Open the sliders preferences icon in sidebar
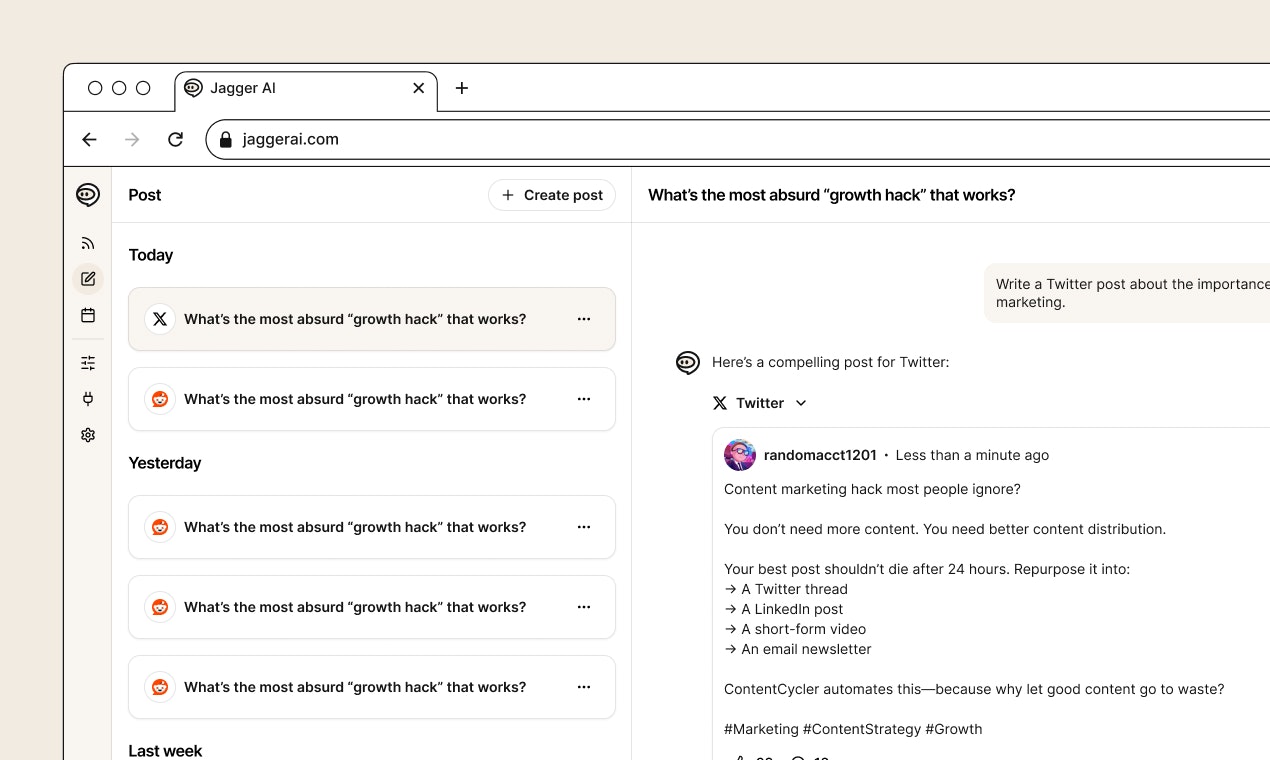Viewport: 1270px width, 760px height. click(88, 363)
